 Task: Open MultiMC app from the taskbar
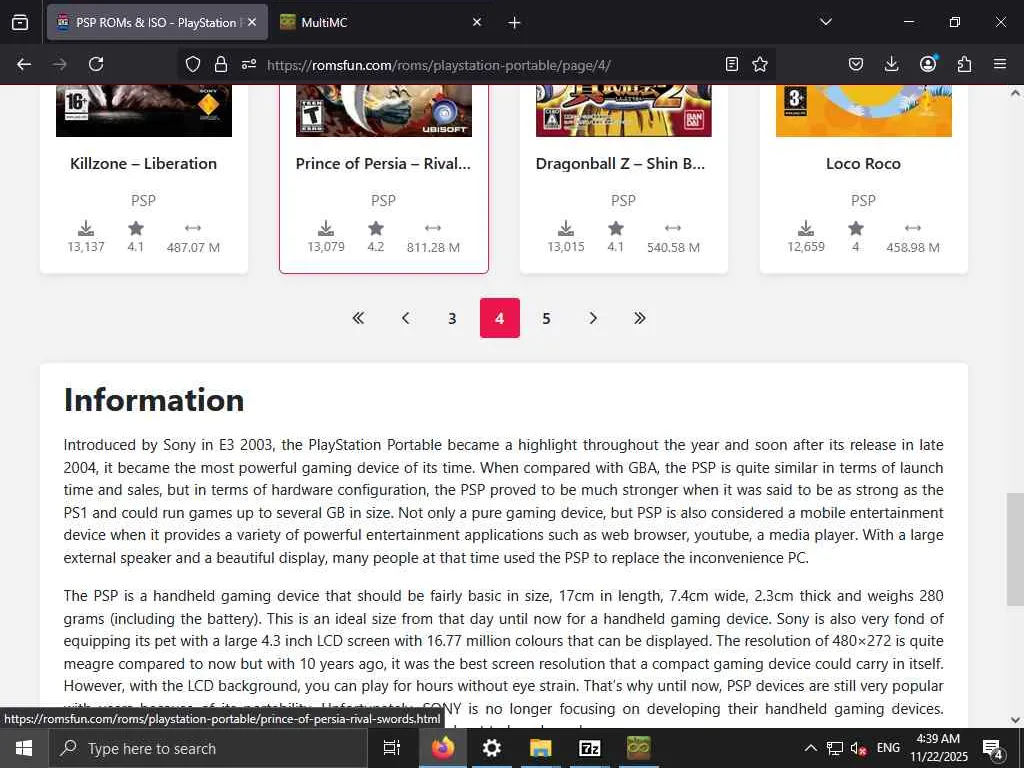639,748
